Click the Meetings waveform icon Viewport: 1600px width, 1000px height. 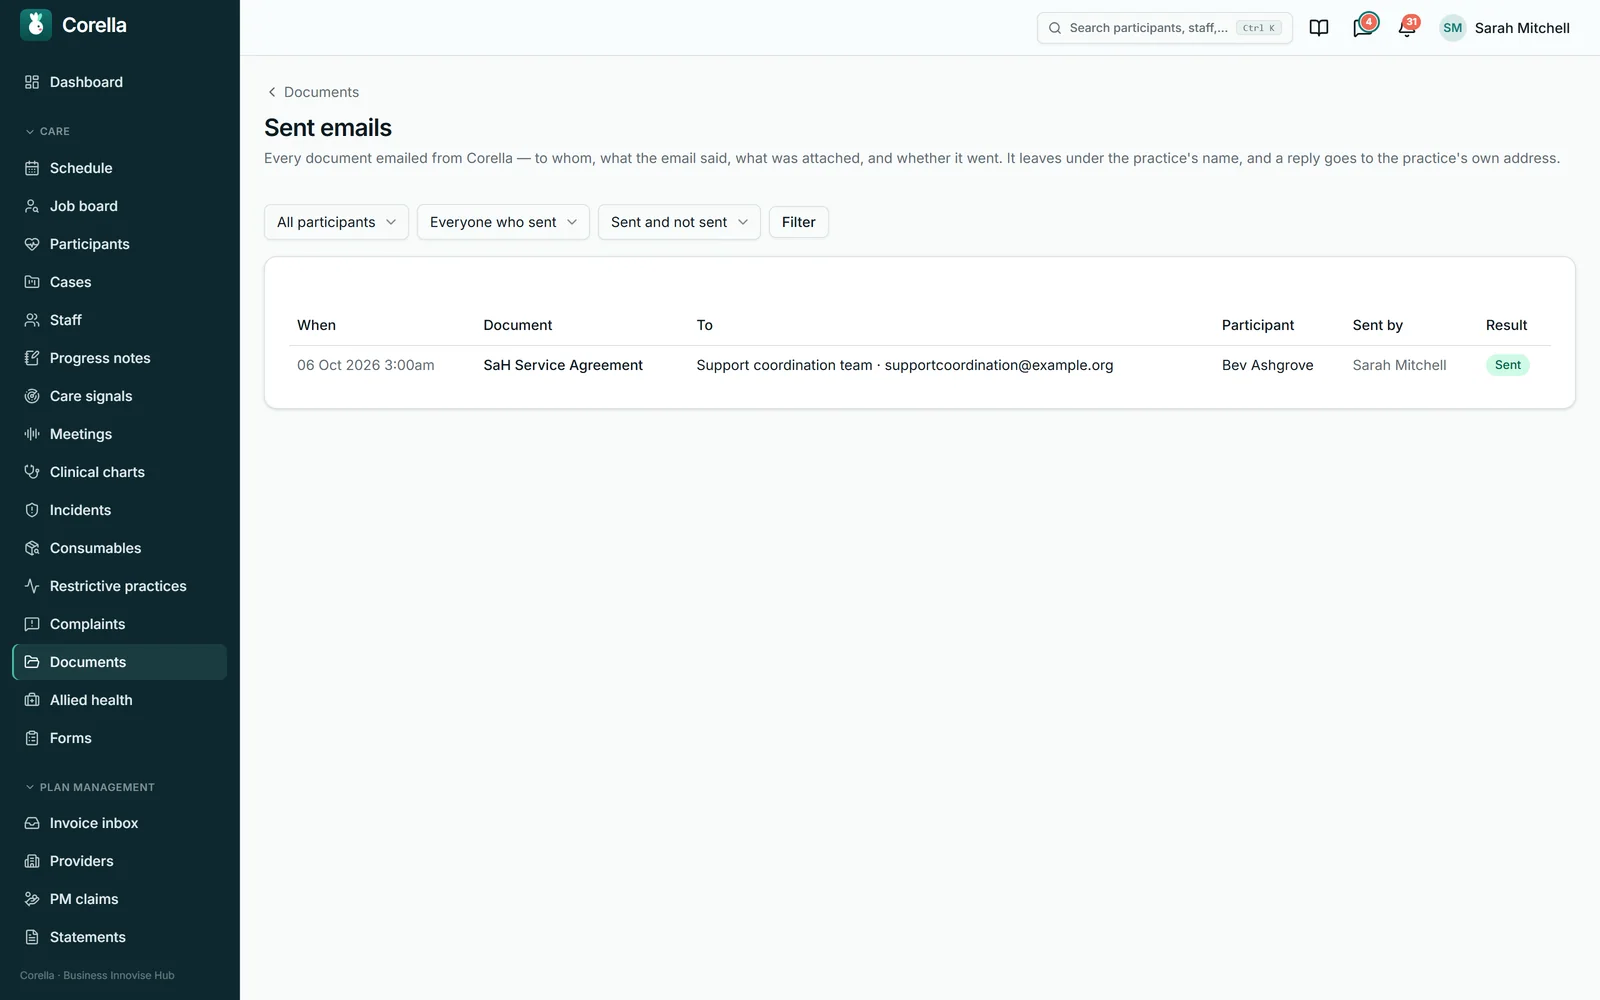pyautogui.click(x=32, y=434)
